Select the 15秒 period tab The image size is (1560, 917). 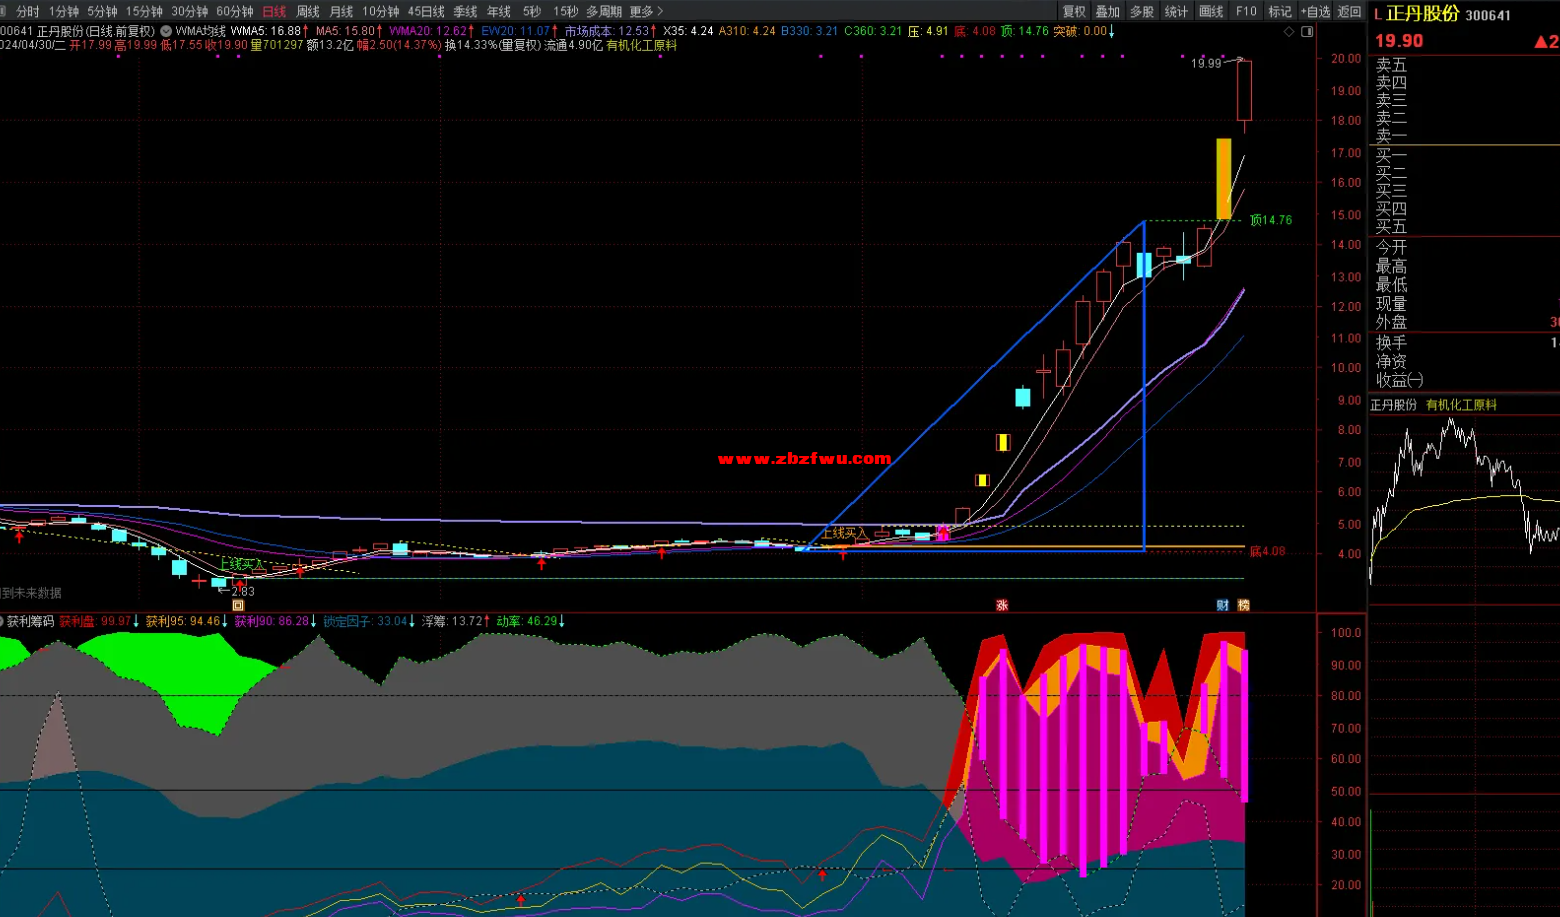point(565,11)
